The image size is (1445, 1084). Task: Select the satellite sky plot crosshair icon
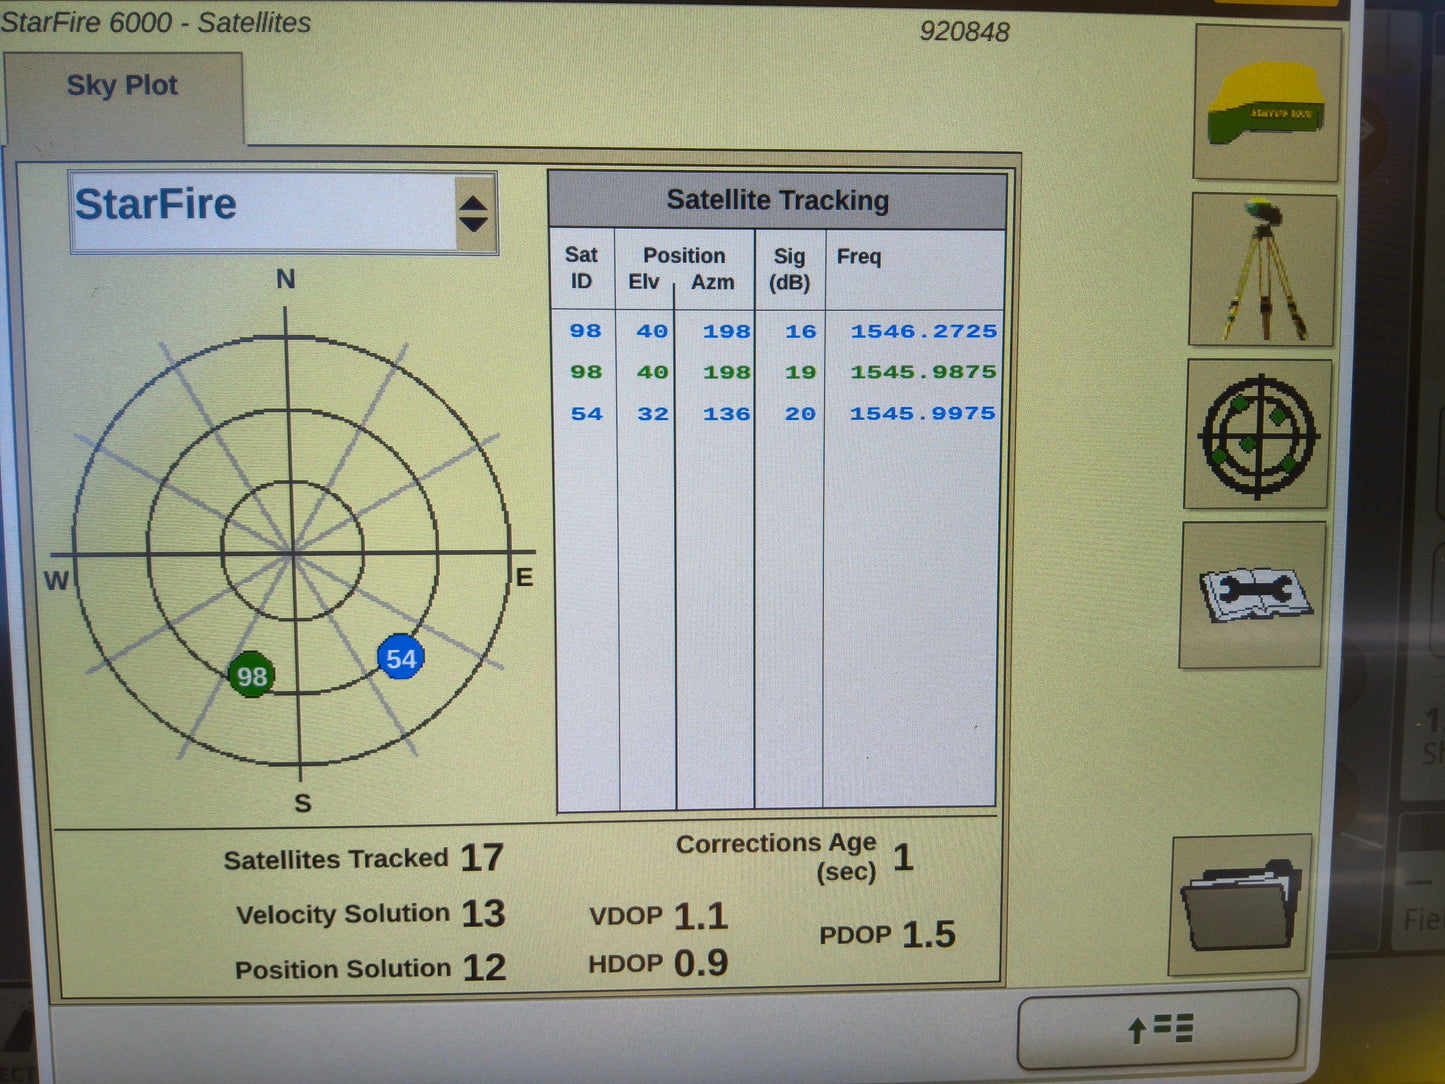1258,435
